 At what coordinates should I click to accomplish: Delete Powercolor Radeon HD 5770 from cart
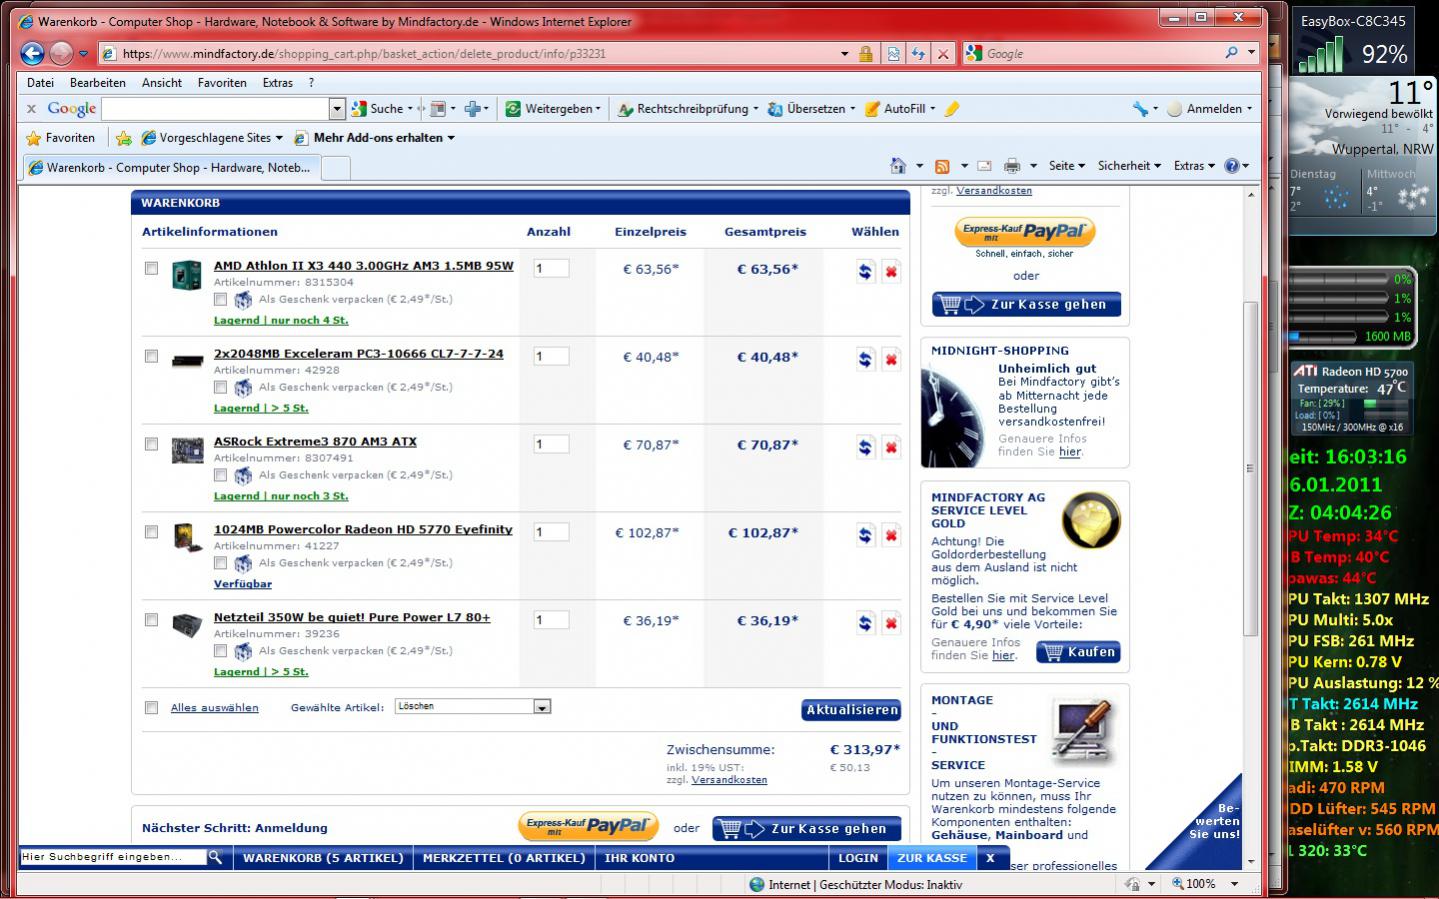[x=891, y=535]
